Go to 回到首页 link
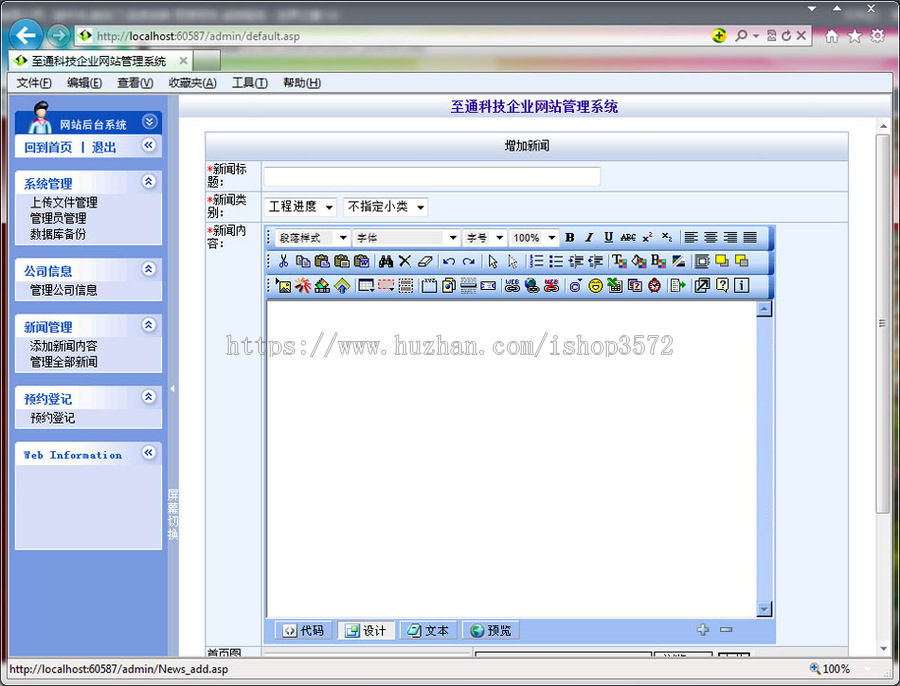The image size is (900, 686). pyautogui.click(x=48, y=148)
